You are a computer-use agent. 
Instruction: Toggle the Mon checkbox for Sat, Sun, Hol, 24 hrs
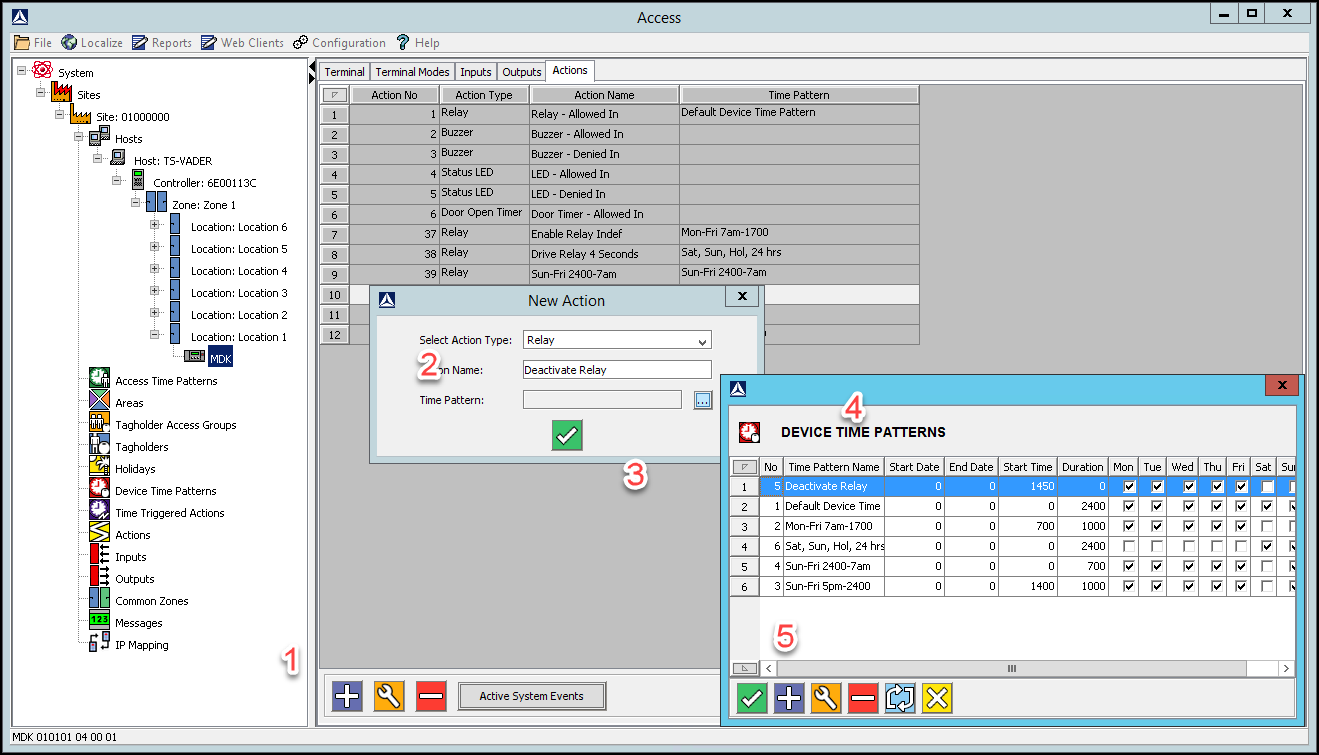pyautogui.click(x=1129, y=547)
